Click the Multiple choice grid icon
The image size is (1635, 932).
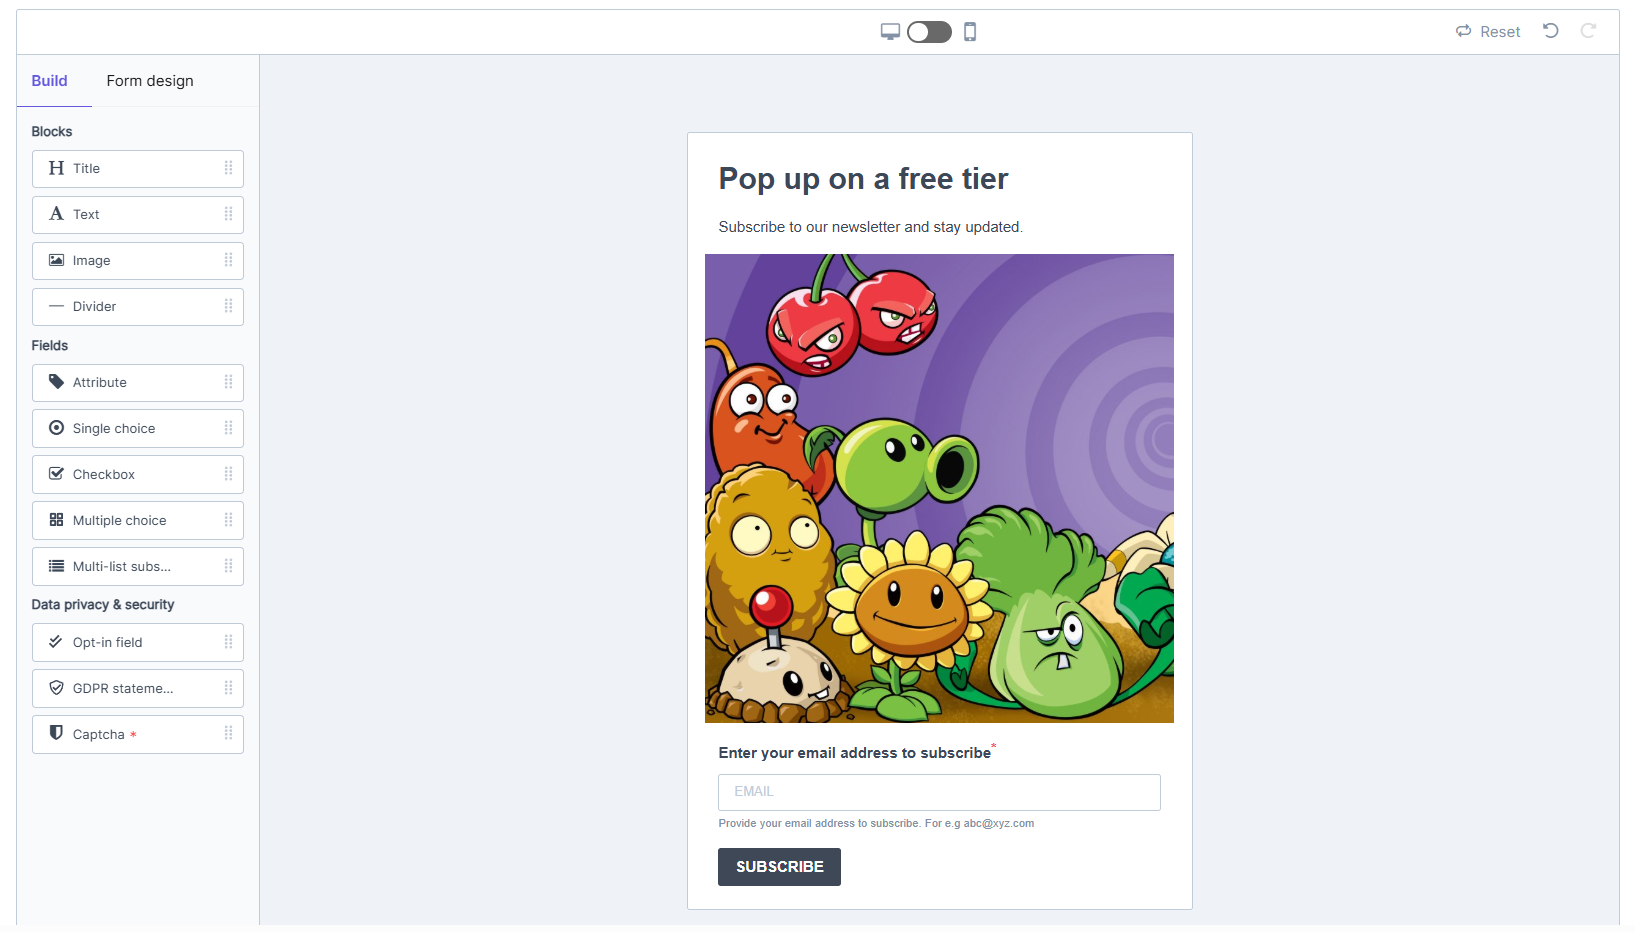(56, 520)
